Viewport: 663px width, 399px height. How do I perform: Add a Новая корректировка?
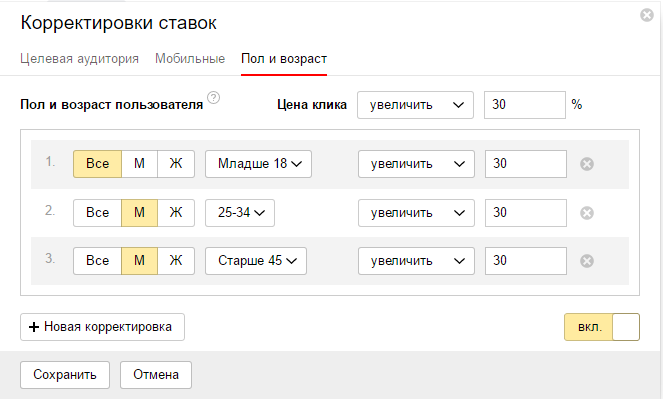click(x=102, y=327)
